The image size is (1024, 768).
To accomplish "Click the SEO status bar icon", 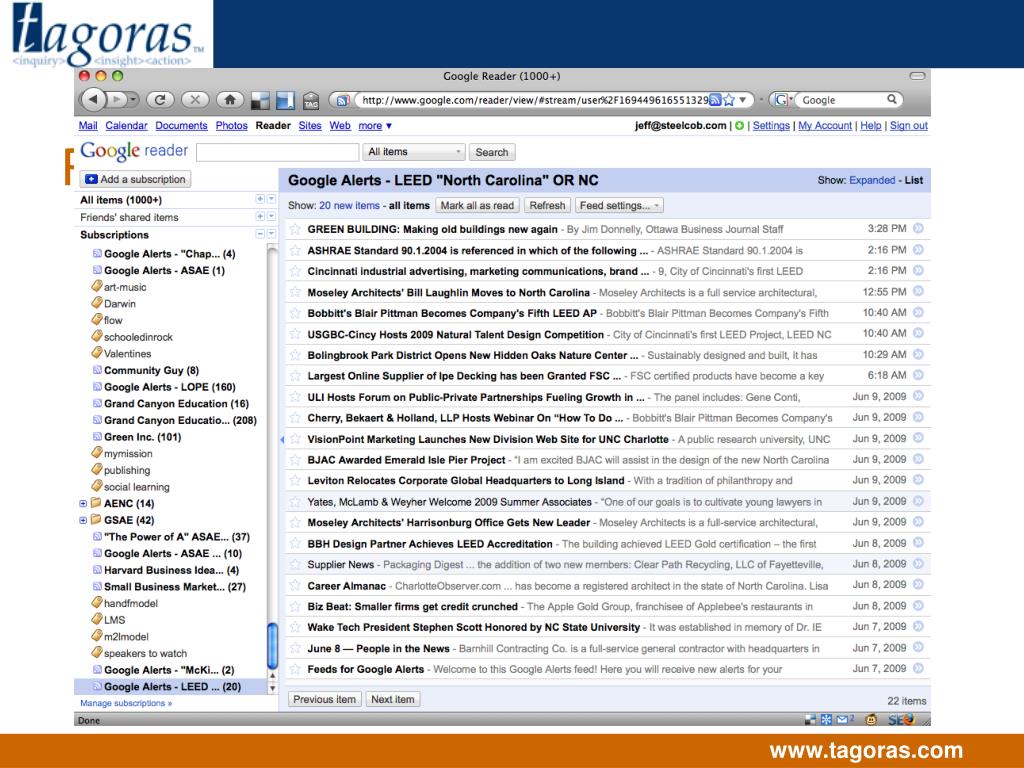I will tap(901, 720).
